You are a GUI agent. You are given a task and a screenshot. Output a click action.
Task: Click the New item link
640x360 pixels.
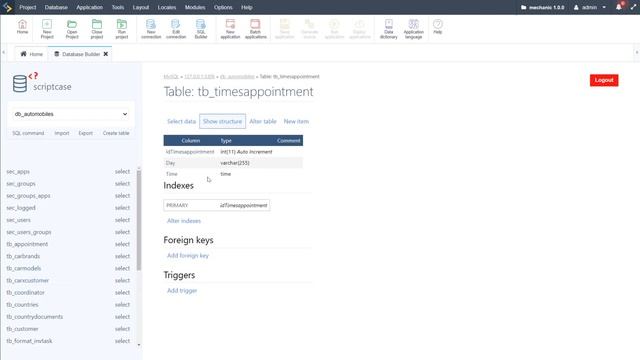click(x=296, y=121)
